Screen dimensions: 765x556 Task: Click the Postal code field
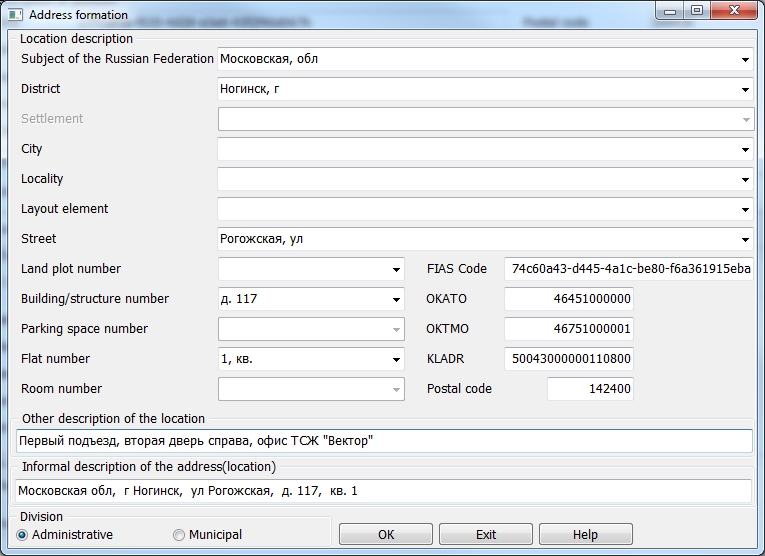coord(590,389)
